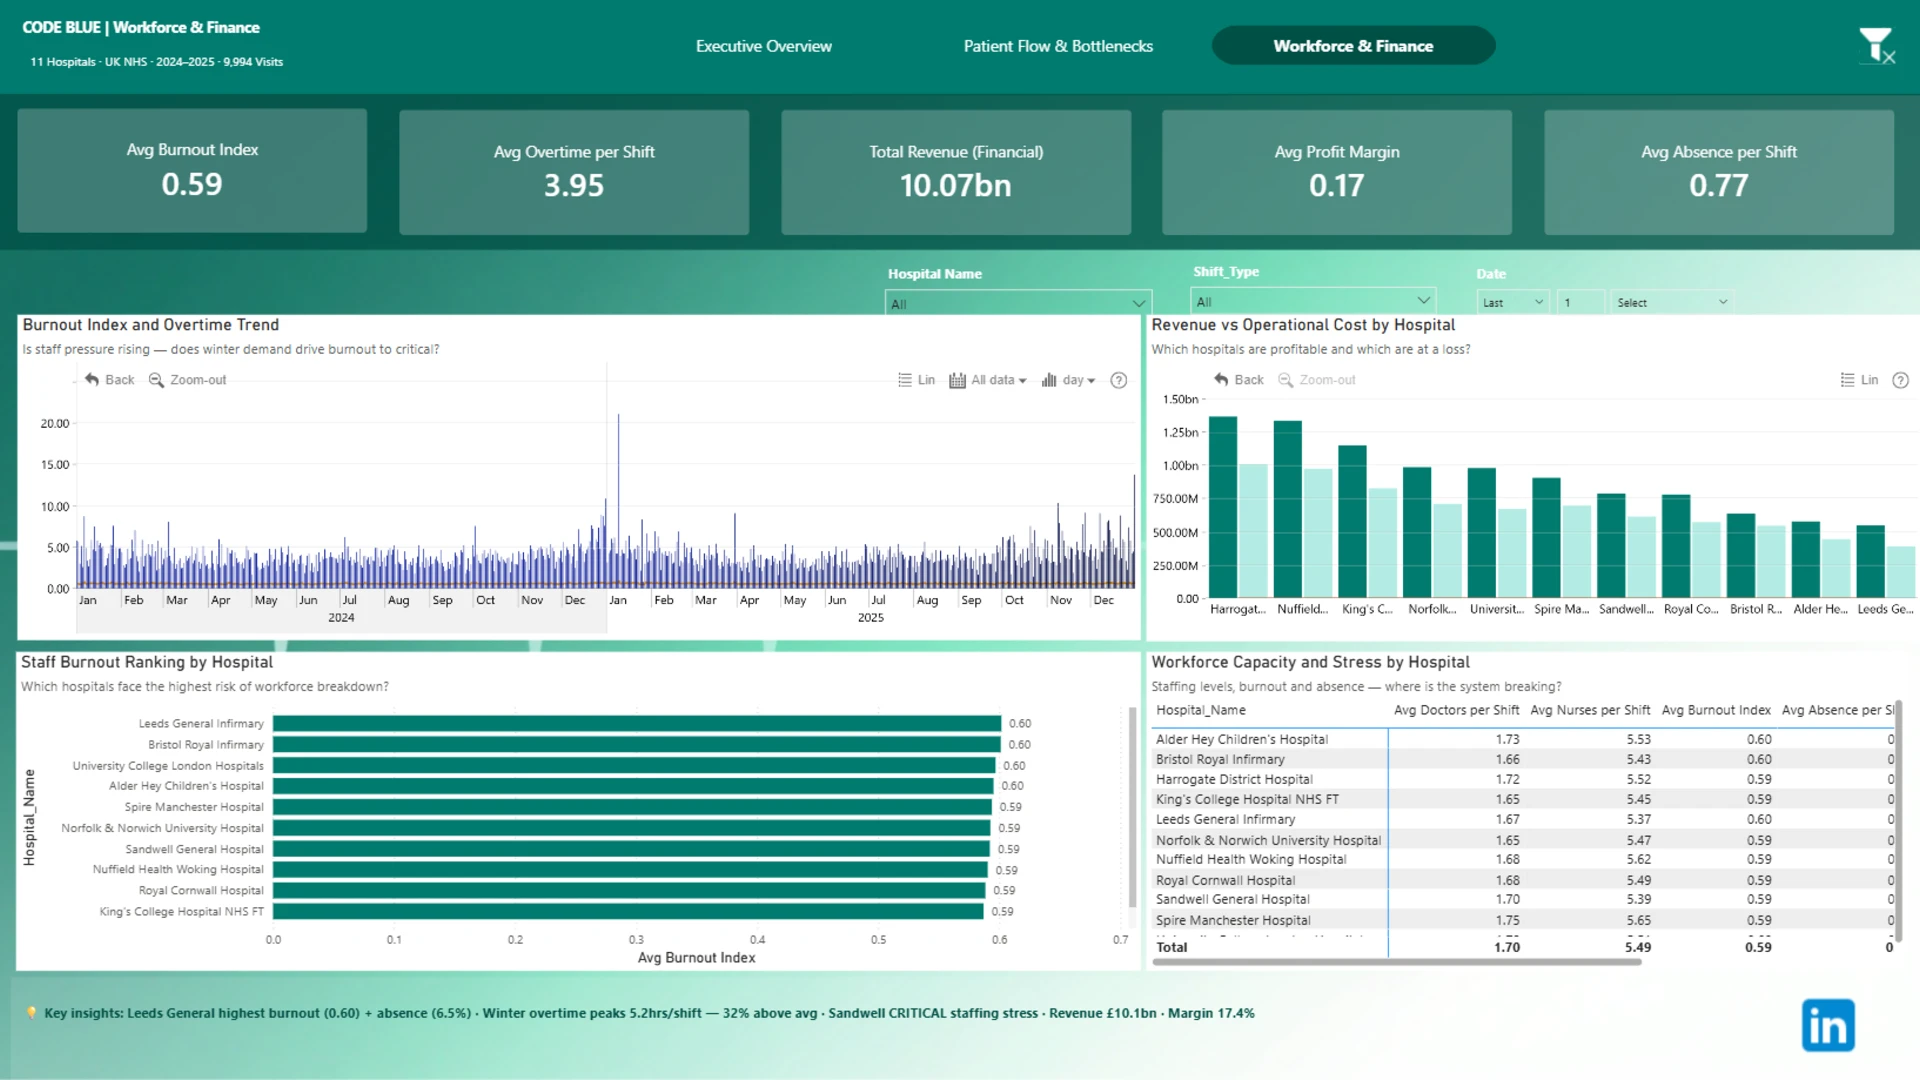Click help icon in Revenue vs Cost chart

(x=1901, y=380)
